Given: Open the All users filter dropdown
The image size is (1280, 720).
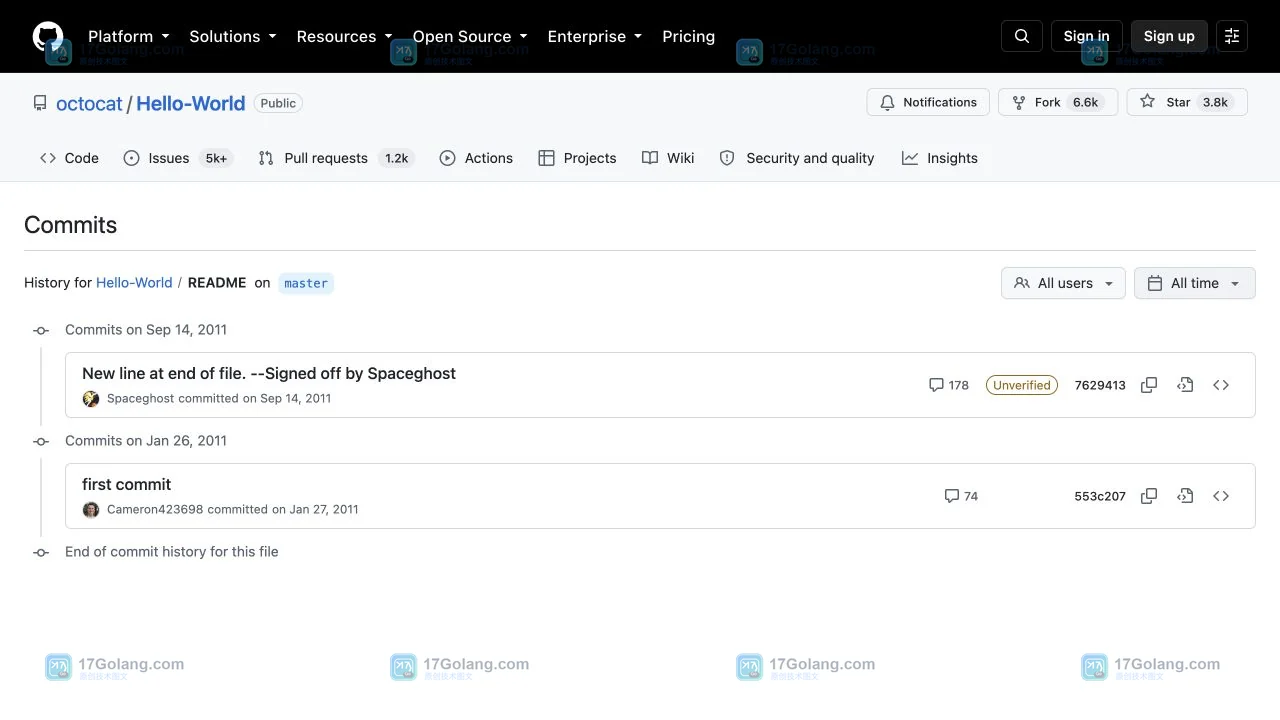Looking at the screenshot, I should tap(1063, 283).
